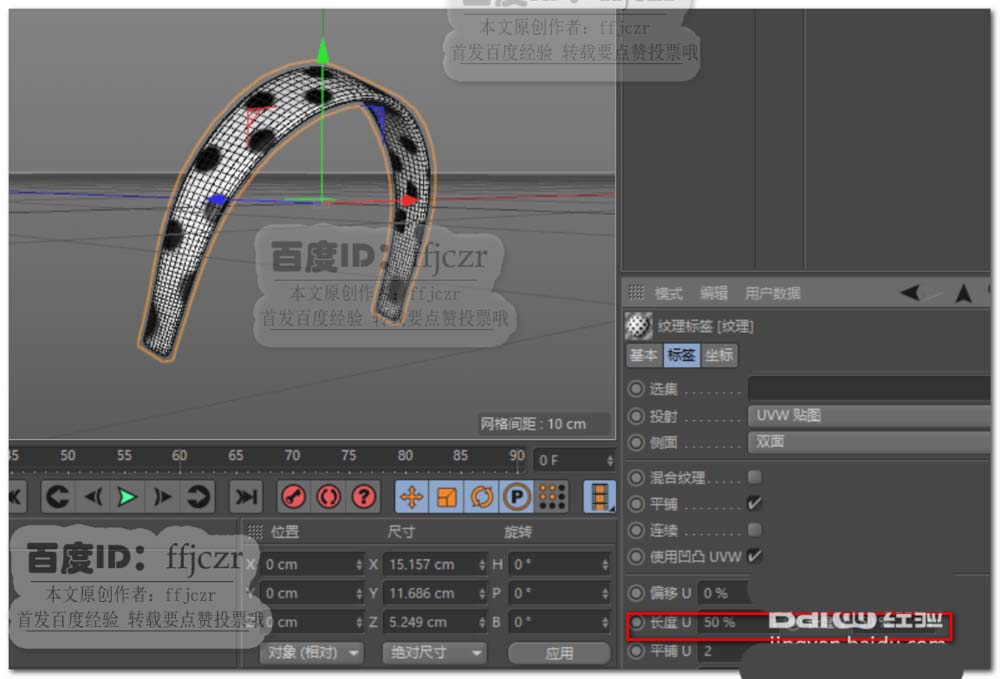Go to previous keyframe with the C-shaped arrow icon
1000x679 pixels.
[x=58, y=497]
